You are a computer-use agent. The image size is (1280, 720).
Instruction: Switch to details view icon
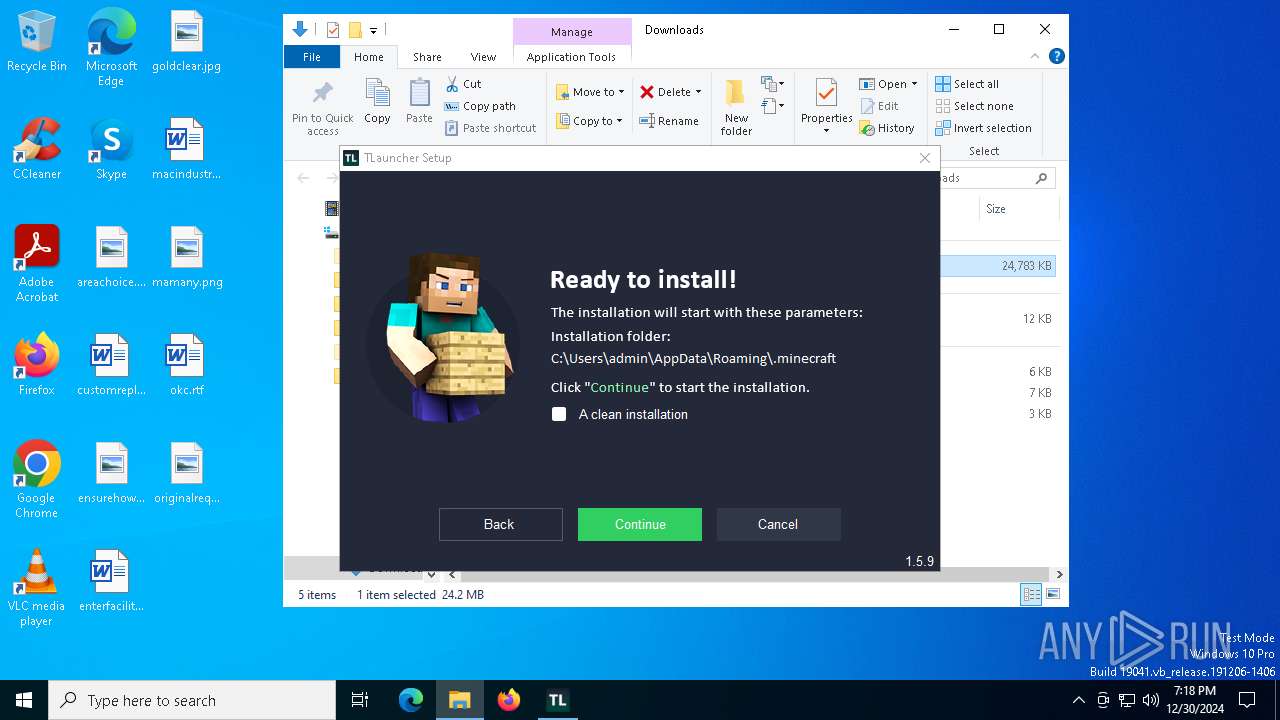tap(1031, 595)
